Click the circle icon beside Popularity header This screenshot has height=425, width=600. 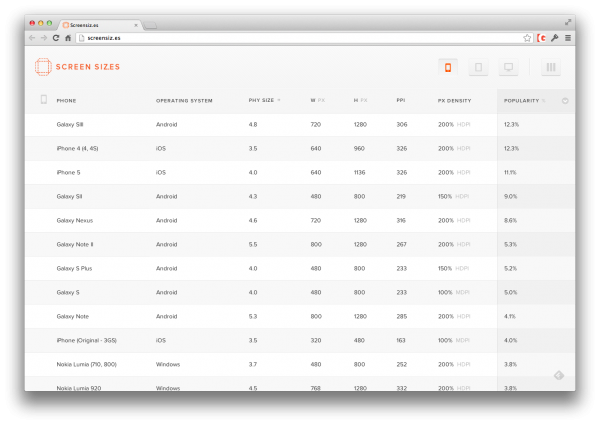(x=565, y=101)
